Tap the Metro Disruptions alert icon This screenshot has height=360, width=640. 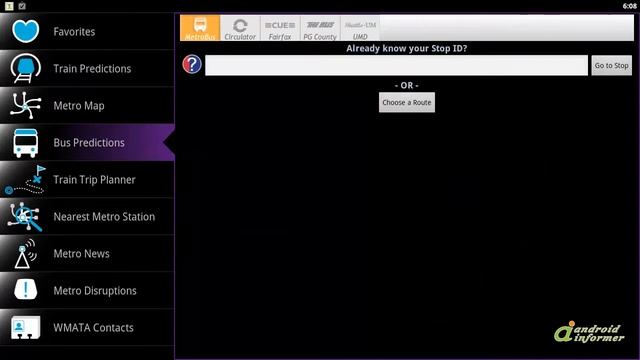click(x=25, y=289)
